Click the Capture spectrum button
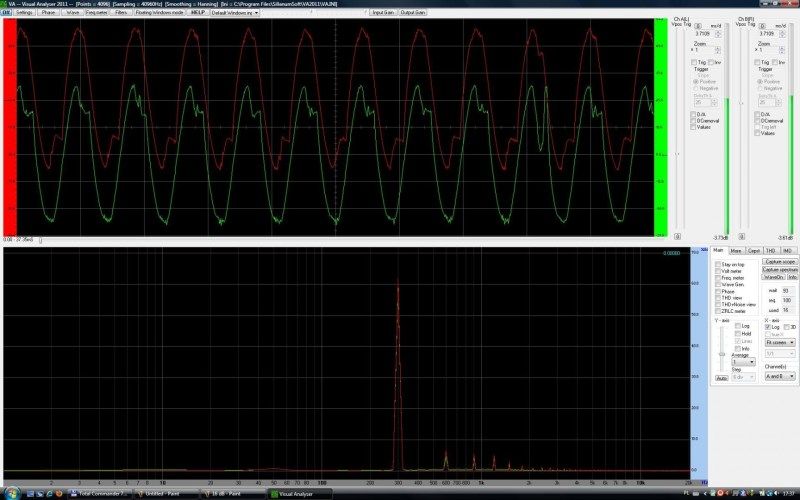 coord(780,269)
